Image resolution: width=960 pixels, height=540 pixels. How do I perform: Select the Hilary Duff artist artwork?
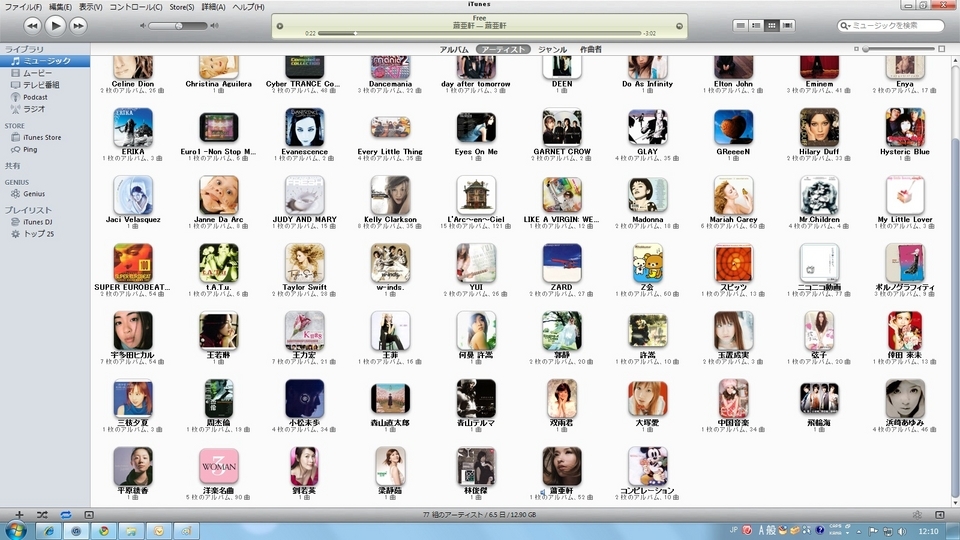pos(819,127)
